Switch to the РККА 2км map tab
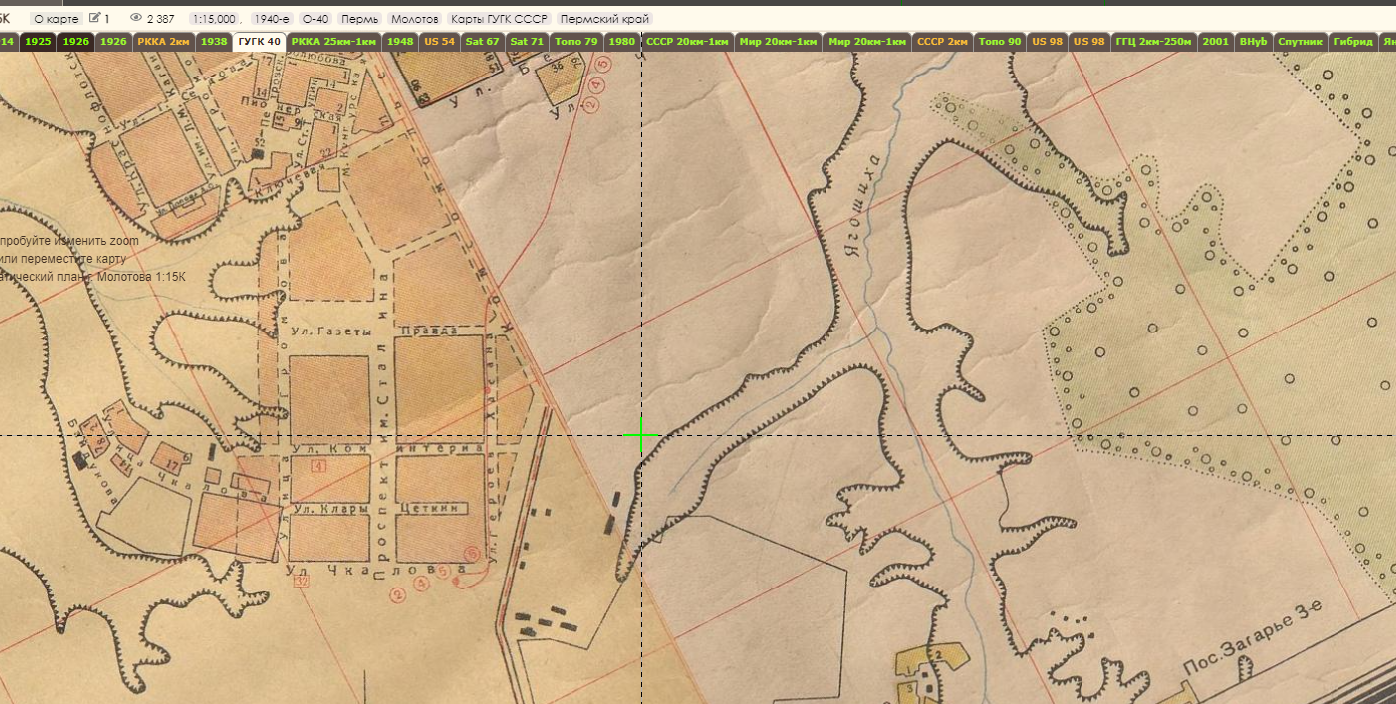Screen dimensions: 1396x704 coord(163,41)
